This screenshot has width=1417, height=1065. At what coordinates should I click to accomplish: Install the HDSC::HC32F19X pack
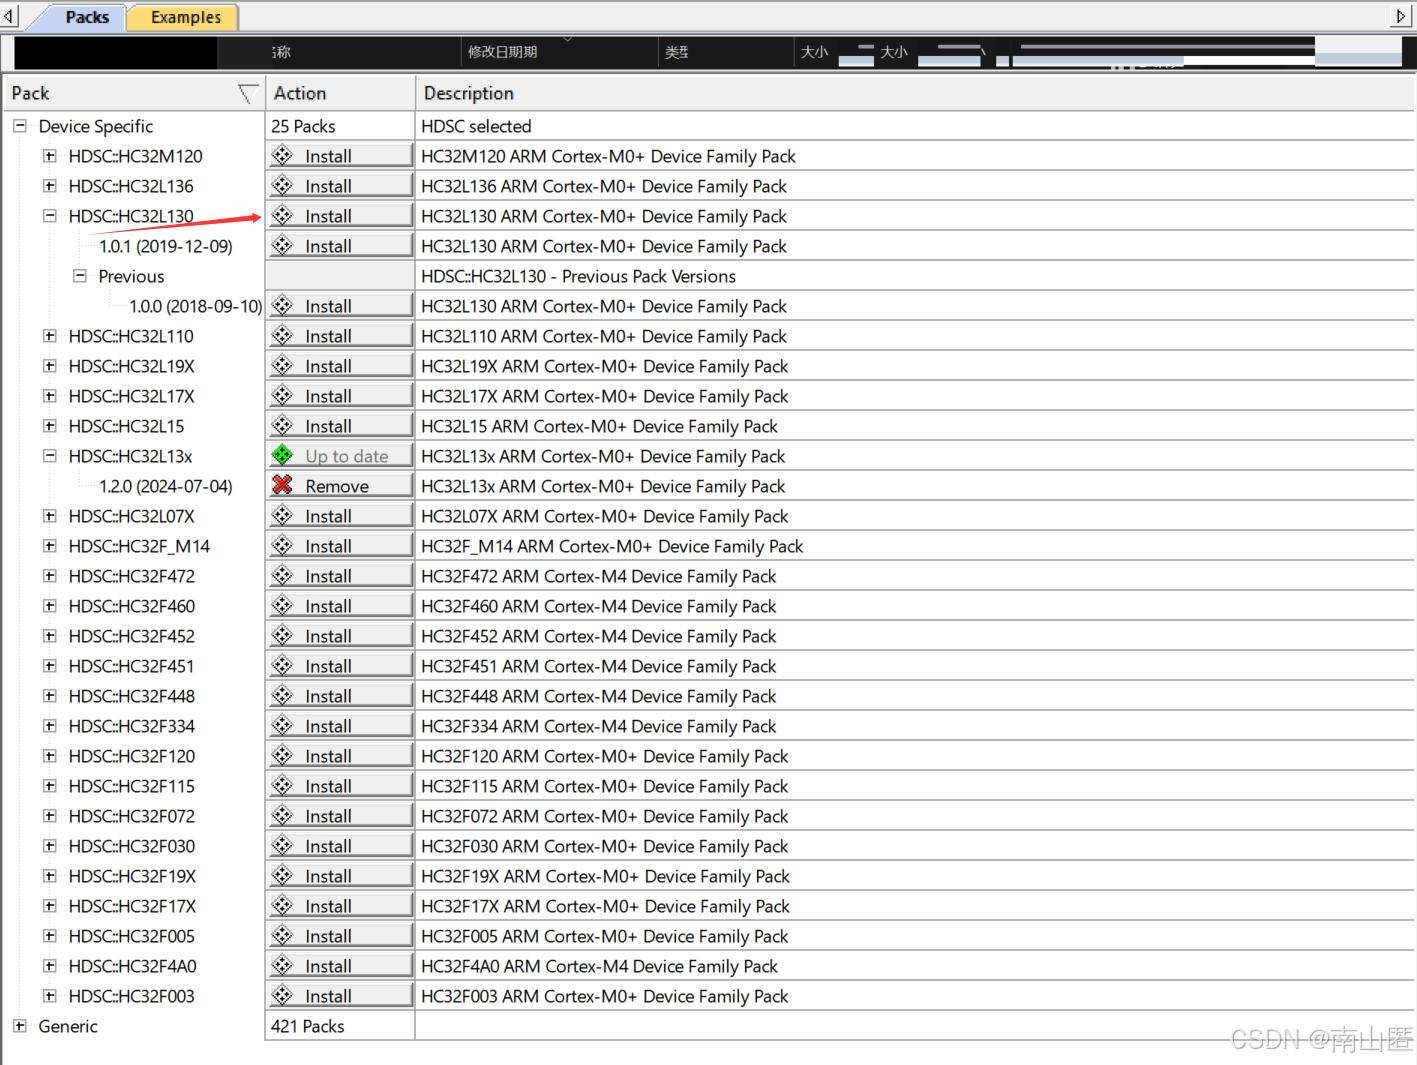pos(340,876)
